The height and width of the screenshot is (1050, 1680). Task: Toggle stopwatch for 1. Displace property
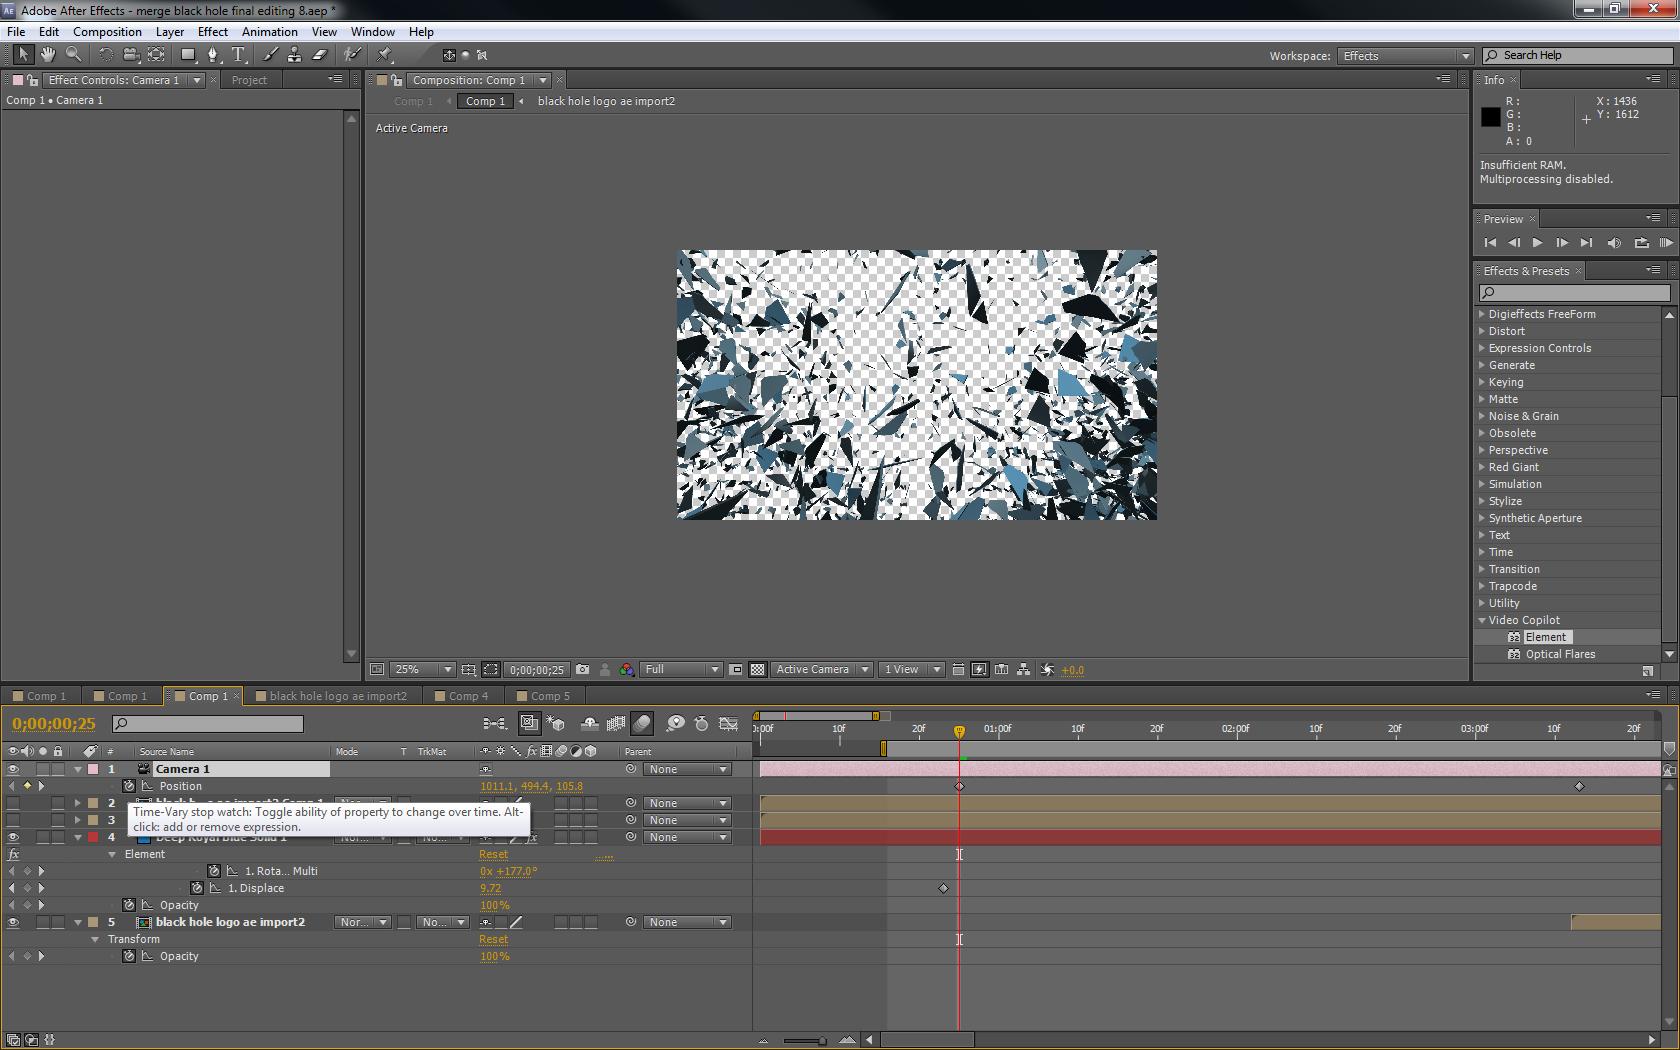pos(197,888)
